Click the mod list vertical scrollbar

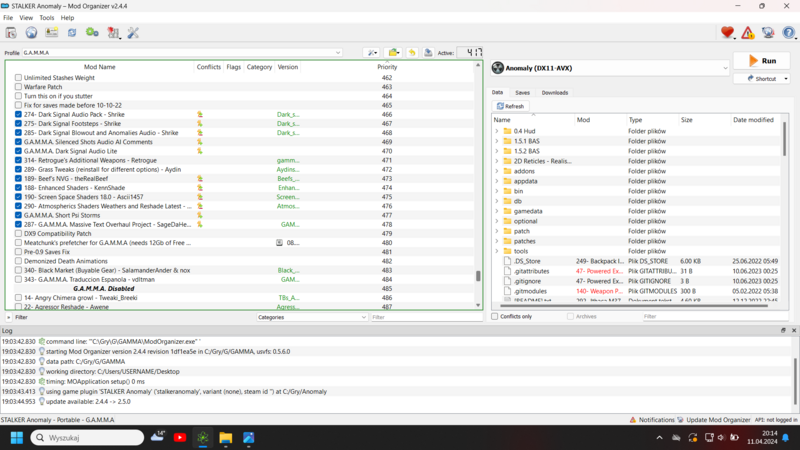pyautogui.click(x=478, y=180)
